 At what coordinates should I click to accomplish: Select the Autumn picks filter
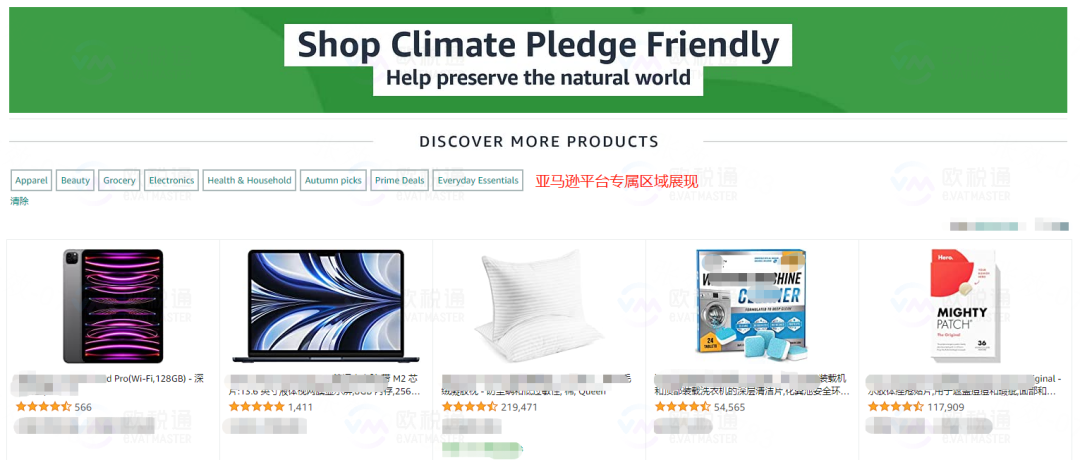[333, 180]
